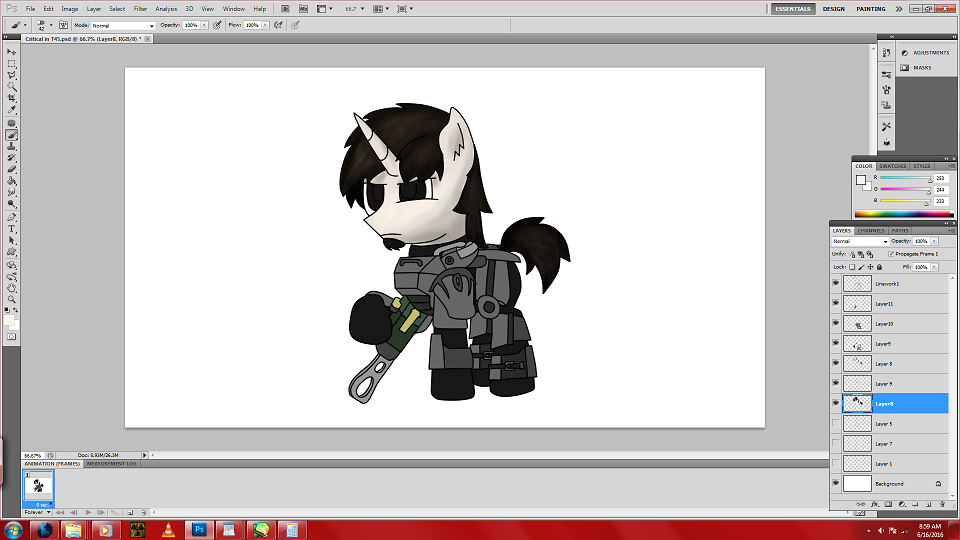Show the Layer 5 layer
The height and width of the screenshot is (540, 960).
[836, 424]
